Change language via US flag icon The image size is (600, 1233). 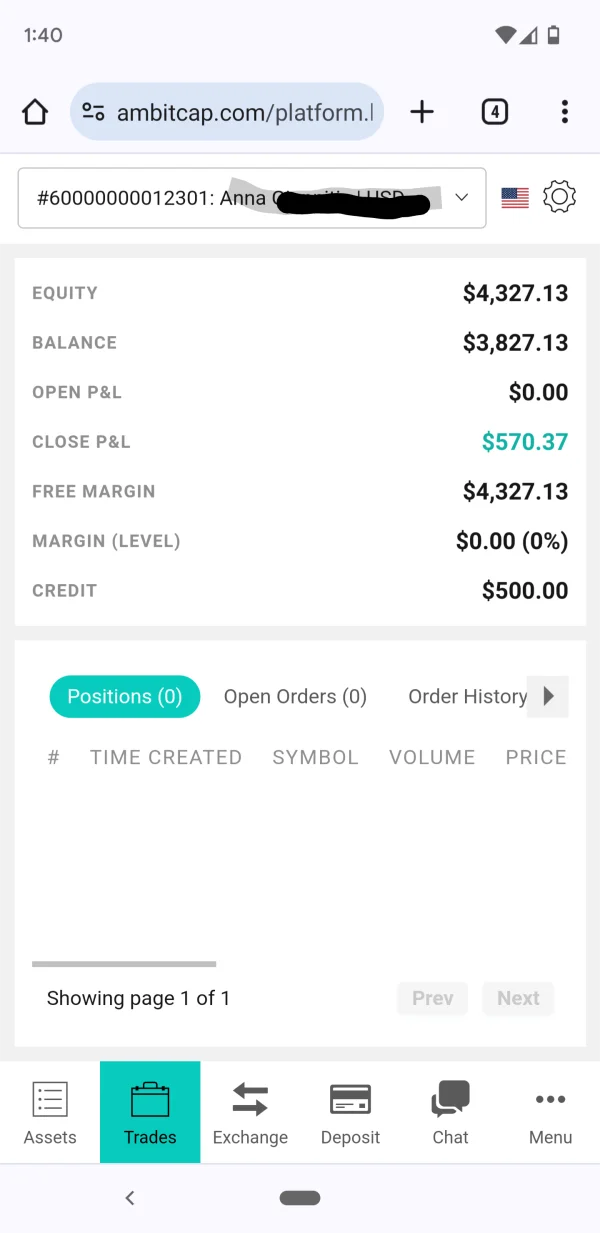[515, 198]
